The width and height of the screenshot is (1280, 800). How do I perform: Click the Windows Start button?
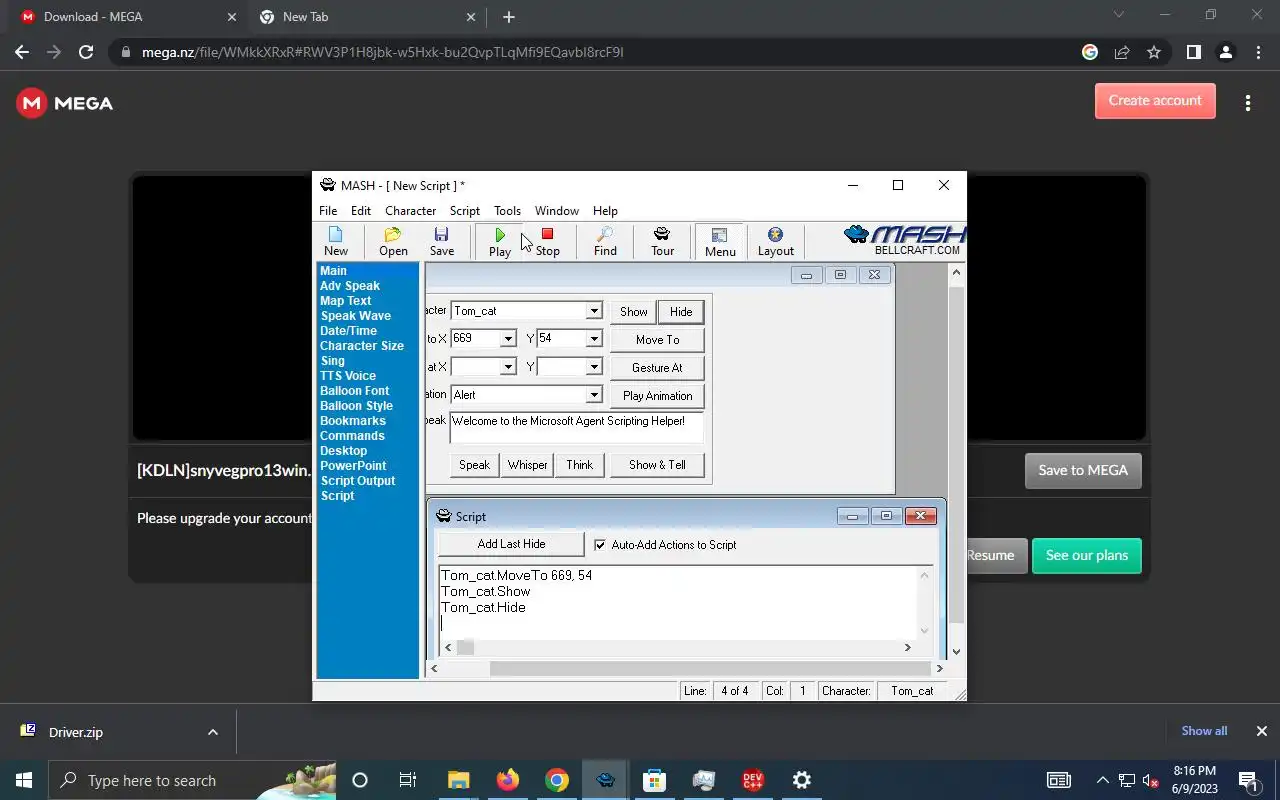click(x=24, y=780)
